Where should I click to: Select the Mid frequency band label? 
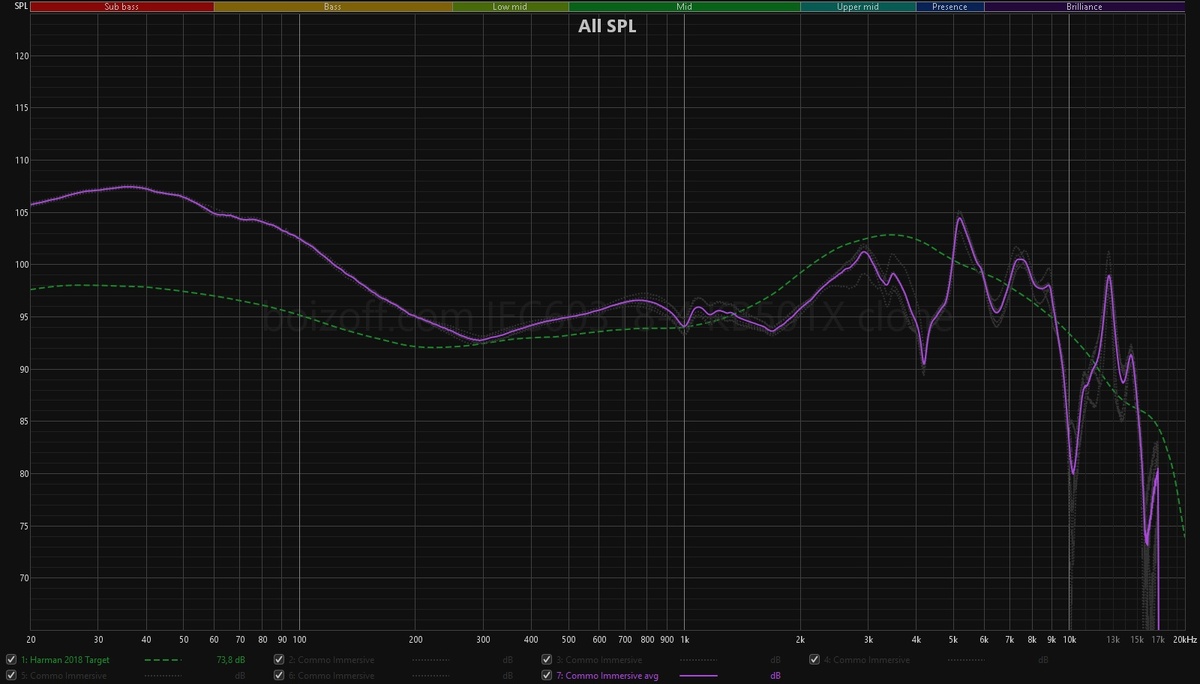pos(684,6)
